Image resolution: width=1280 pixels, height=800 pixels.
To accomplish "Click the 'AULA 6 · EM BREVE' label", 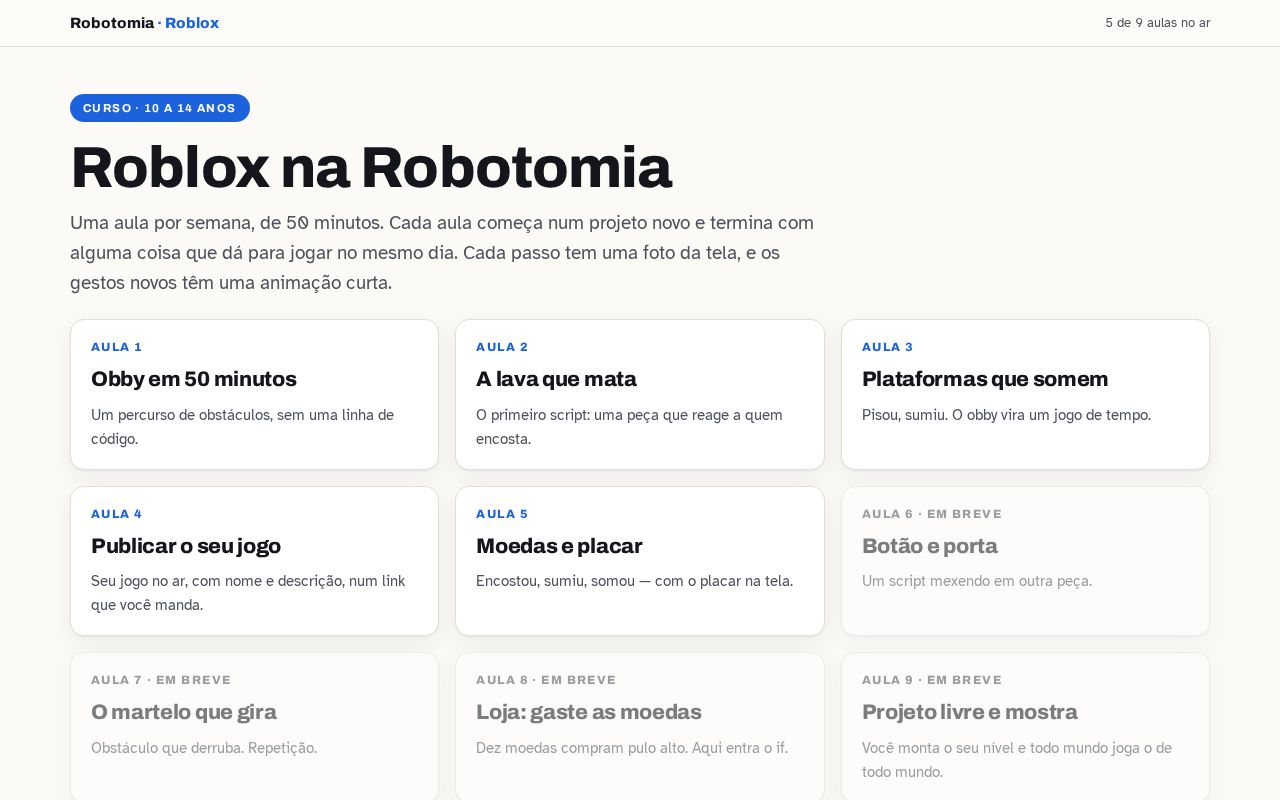I will click(932, 514).
